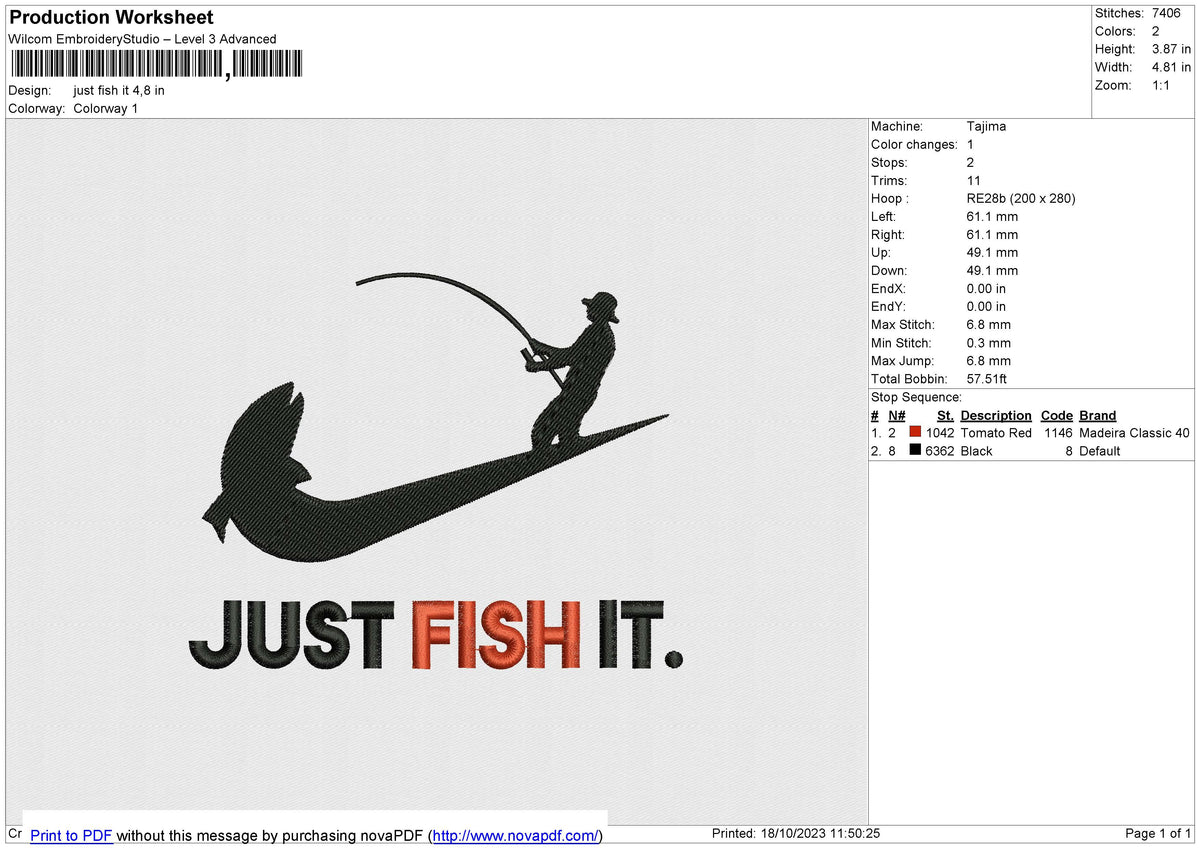Click the printed timestamp 18/10/2023 11:50:25
The image size is (1200, 848).
point(823,834)
